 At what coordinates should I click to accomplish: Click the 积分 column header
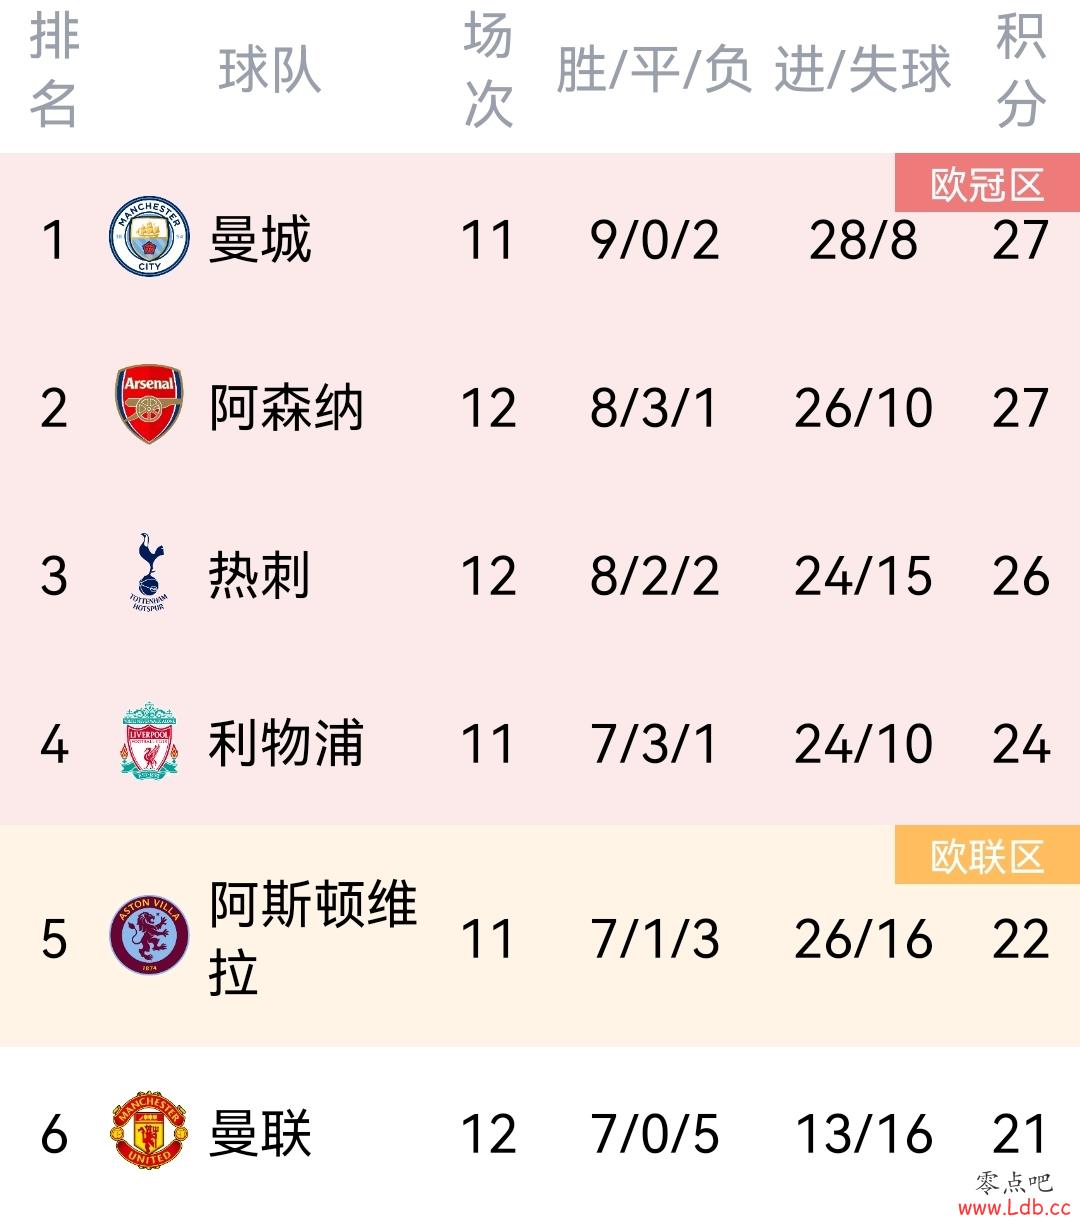click(x=1021, y=70)
